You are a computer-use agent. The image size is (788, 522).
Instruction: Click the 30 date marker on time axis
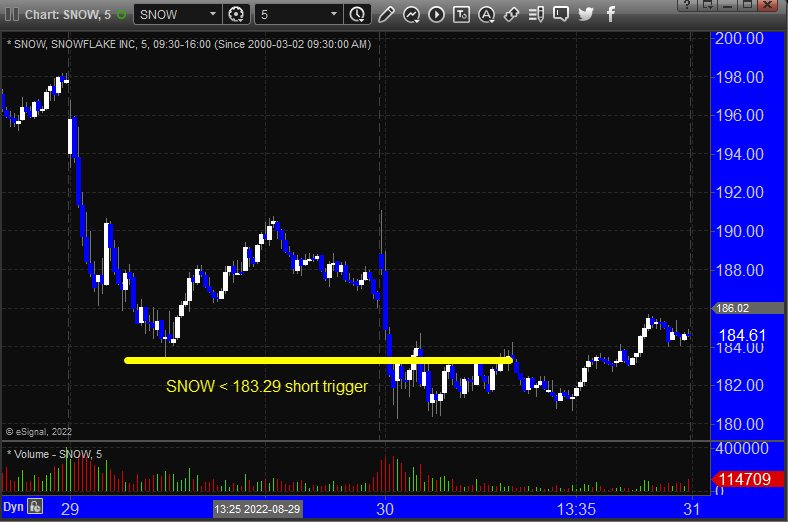click(385, 509)
